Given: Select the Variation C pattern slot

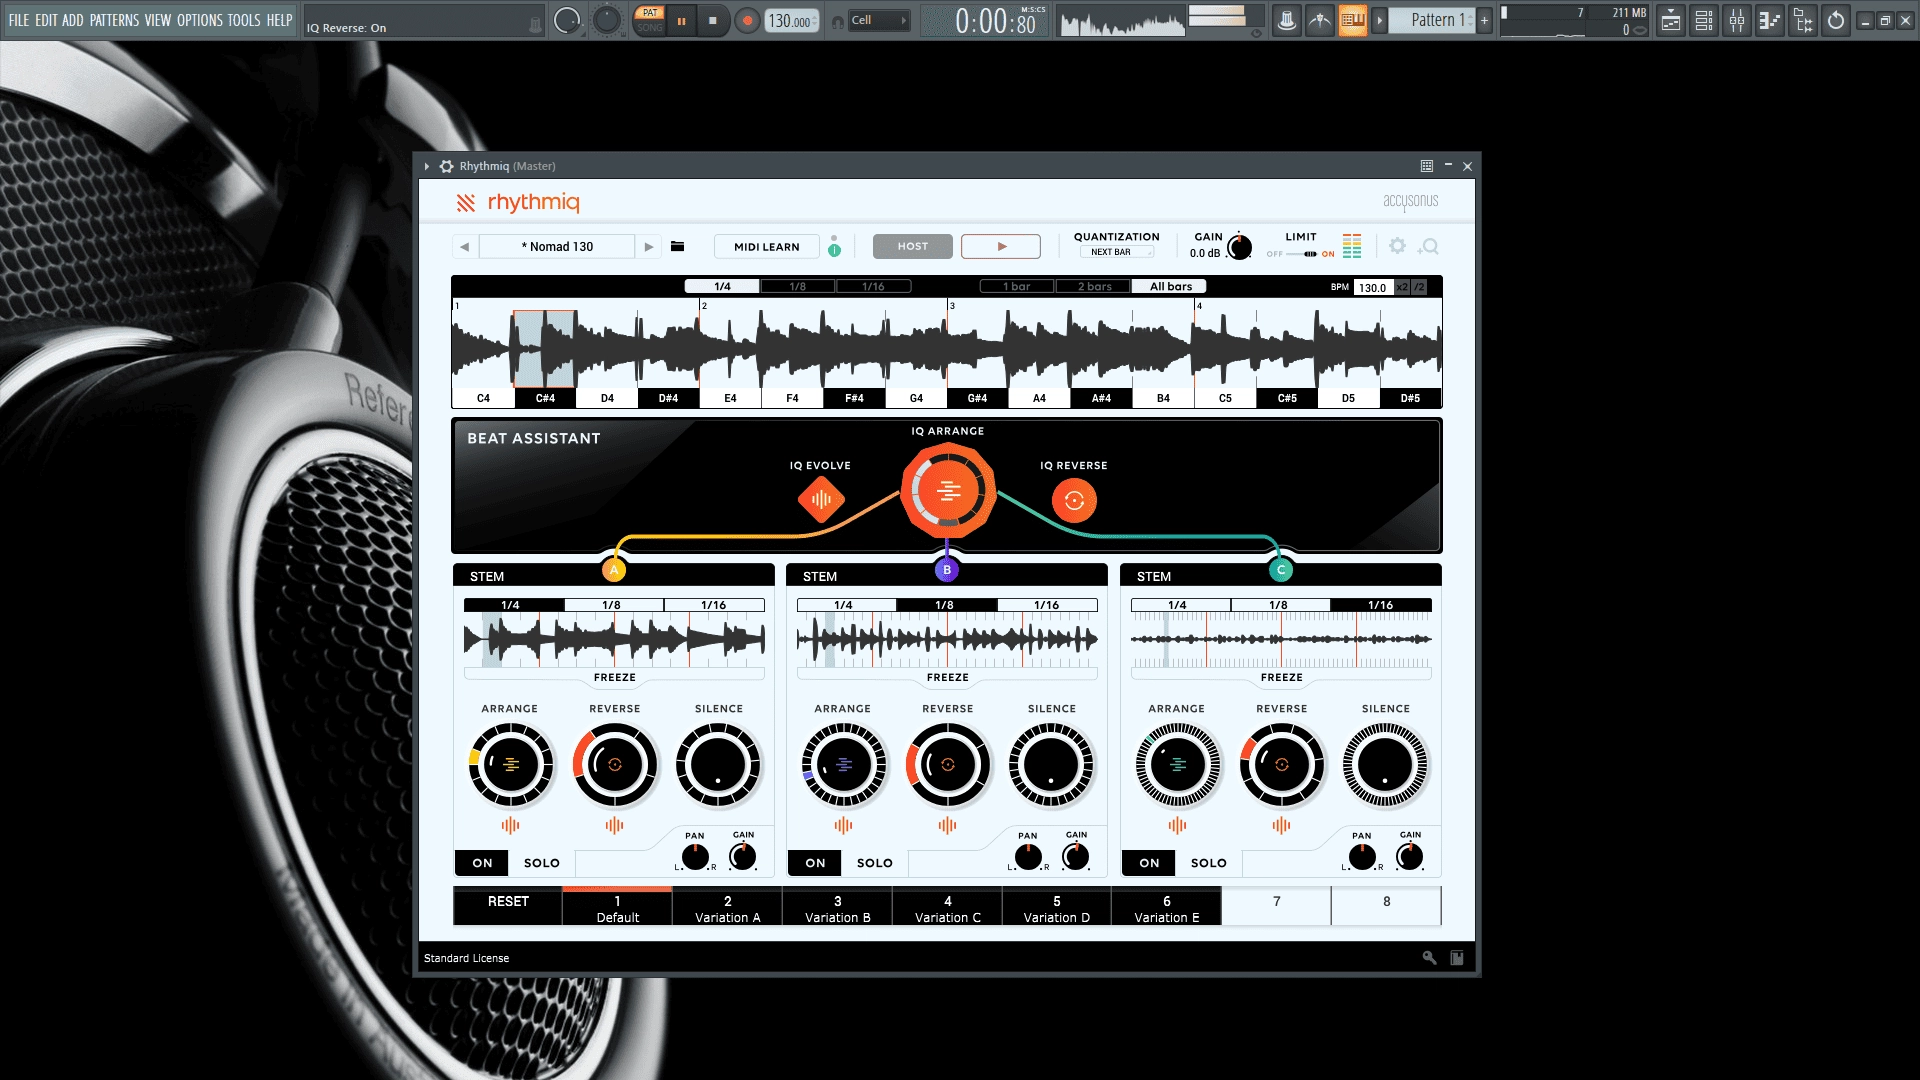Looking at the screenshot, I should [947, 908].
